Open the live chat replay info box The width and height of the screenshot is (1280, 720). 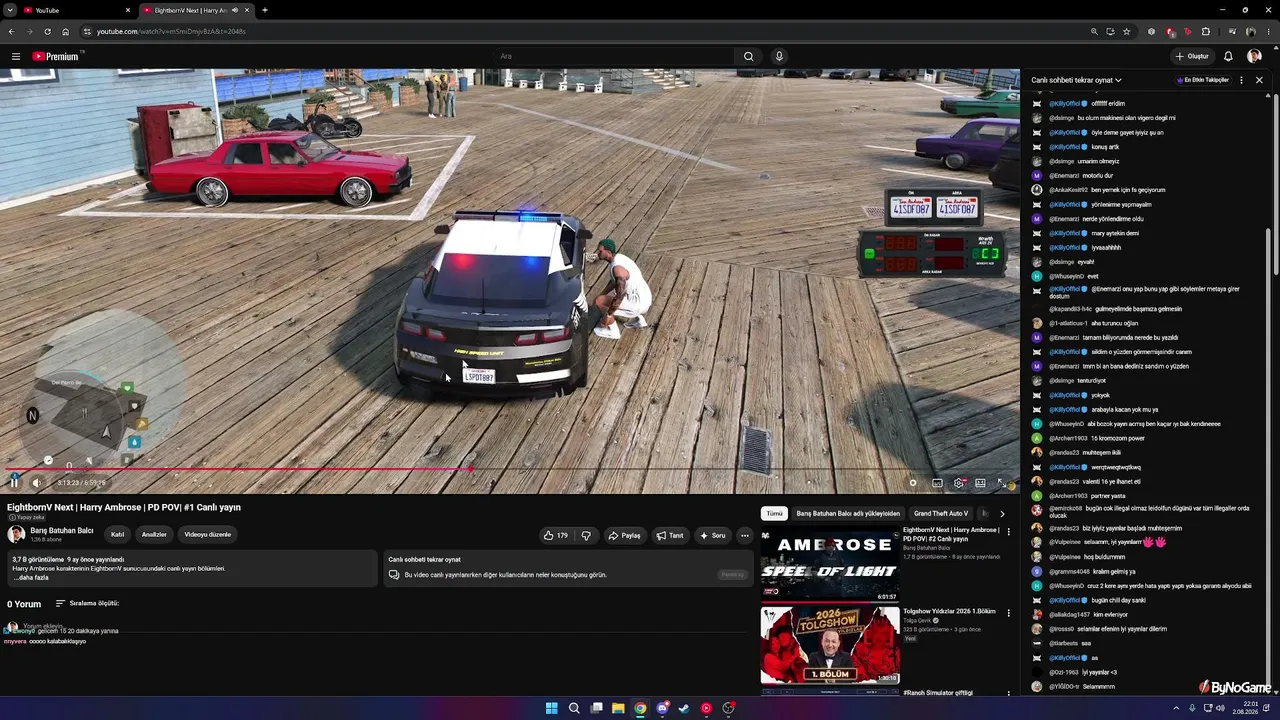pos(568,568)
